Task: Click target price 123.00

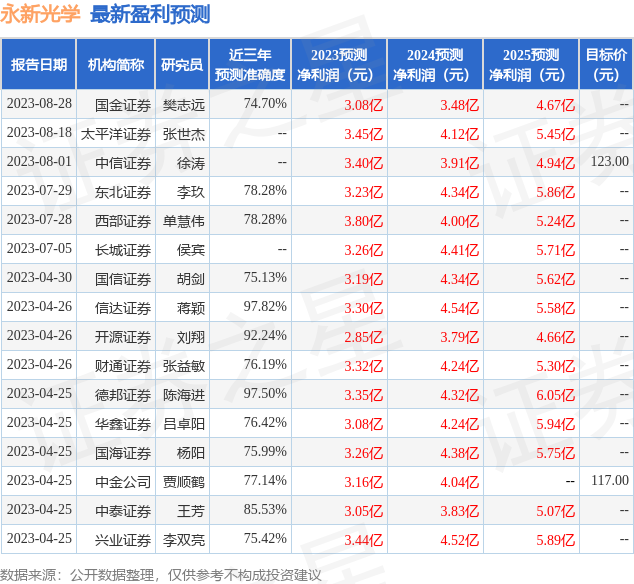Action: coord(610,162)
